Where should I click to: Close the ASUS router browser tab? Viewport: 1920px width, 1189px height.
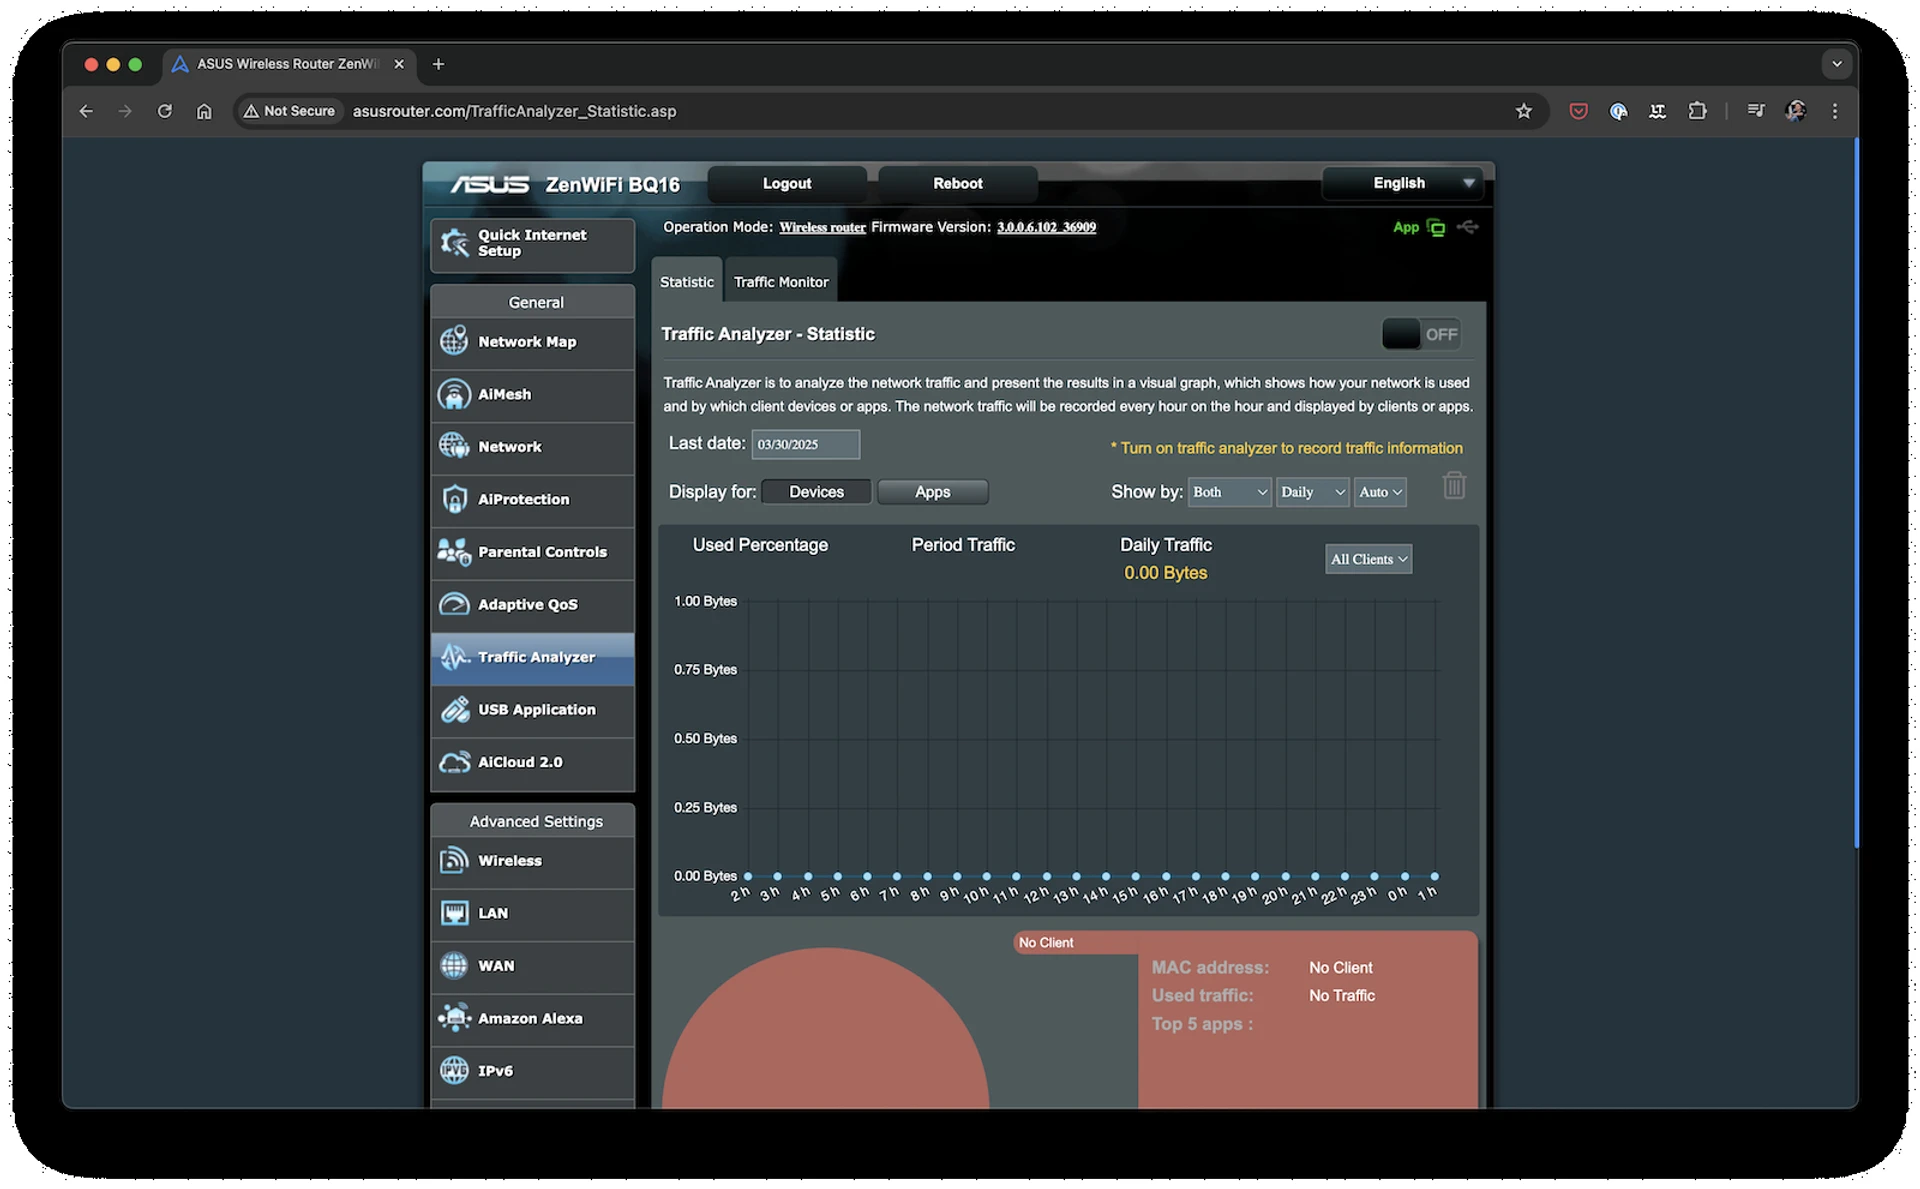click(399, 64)
